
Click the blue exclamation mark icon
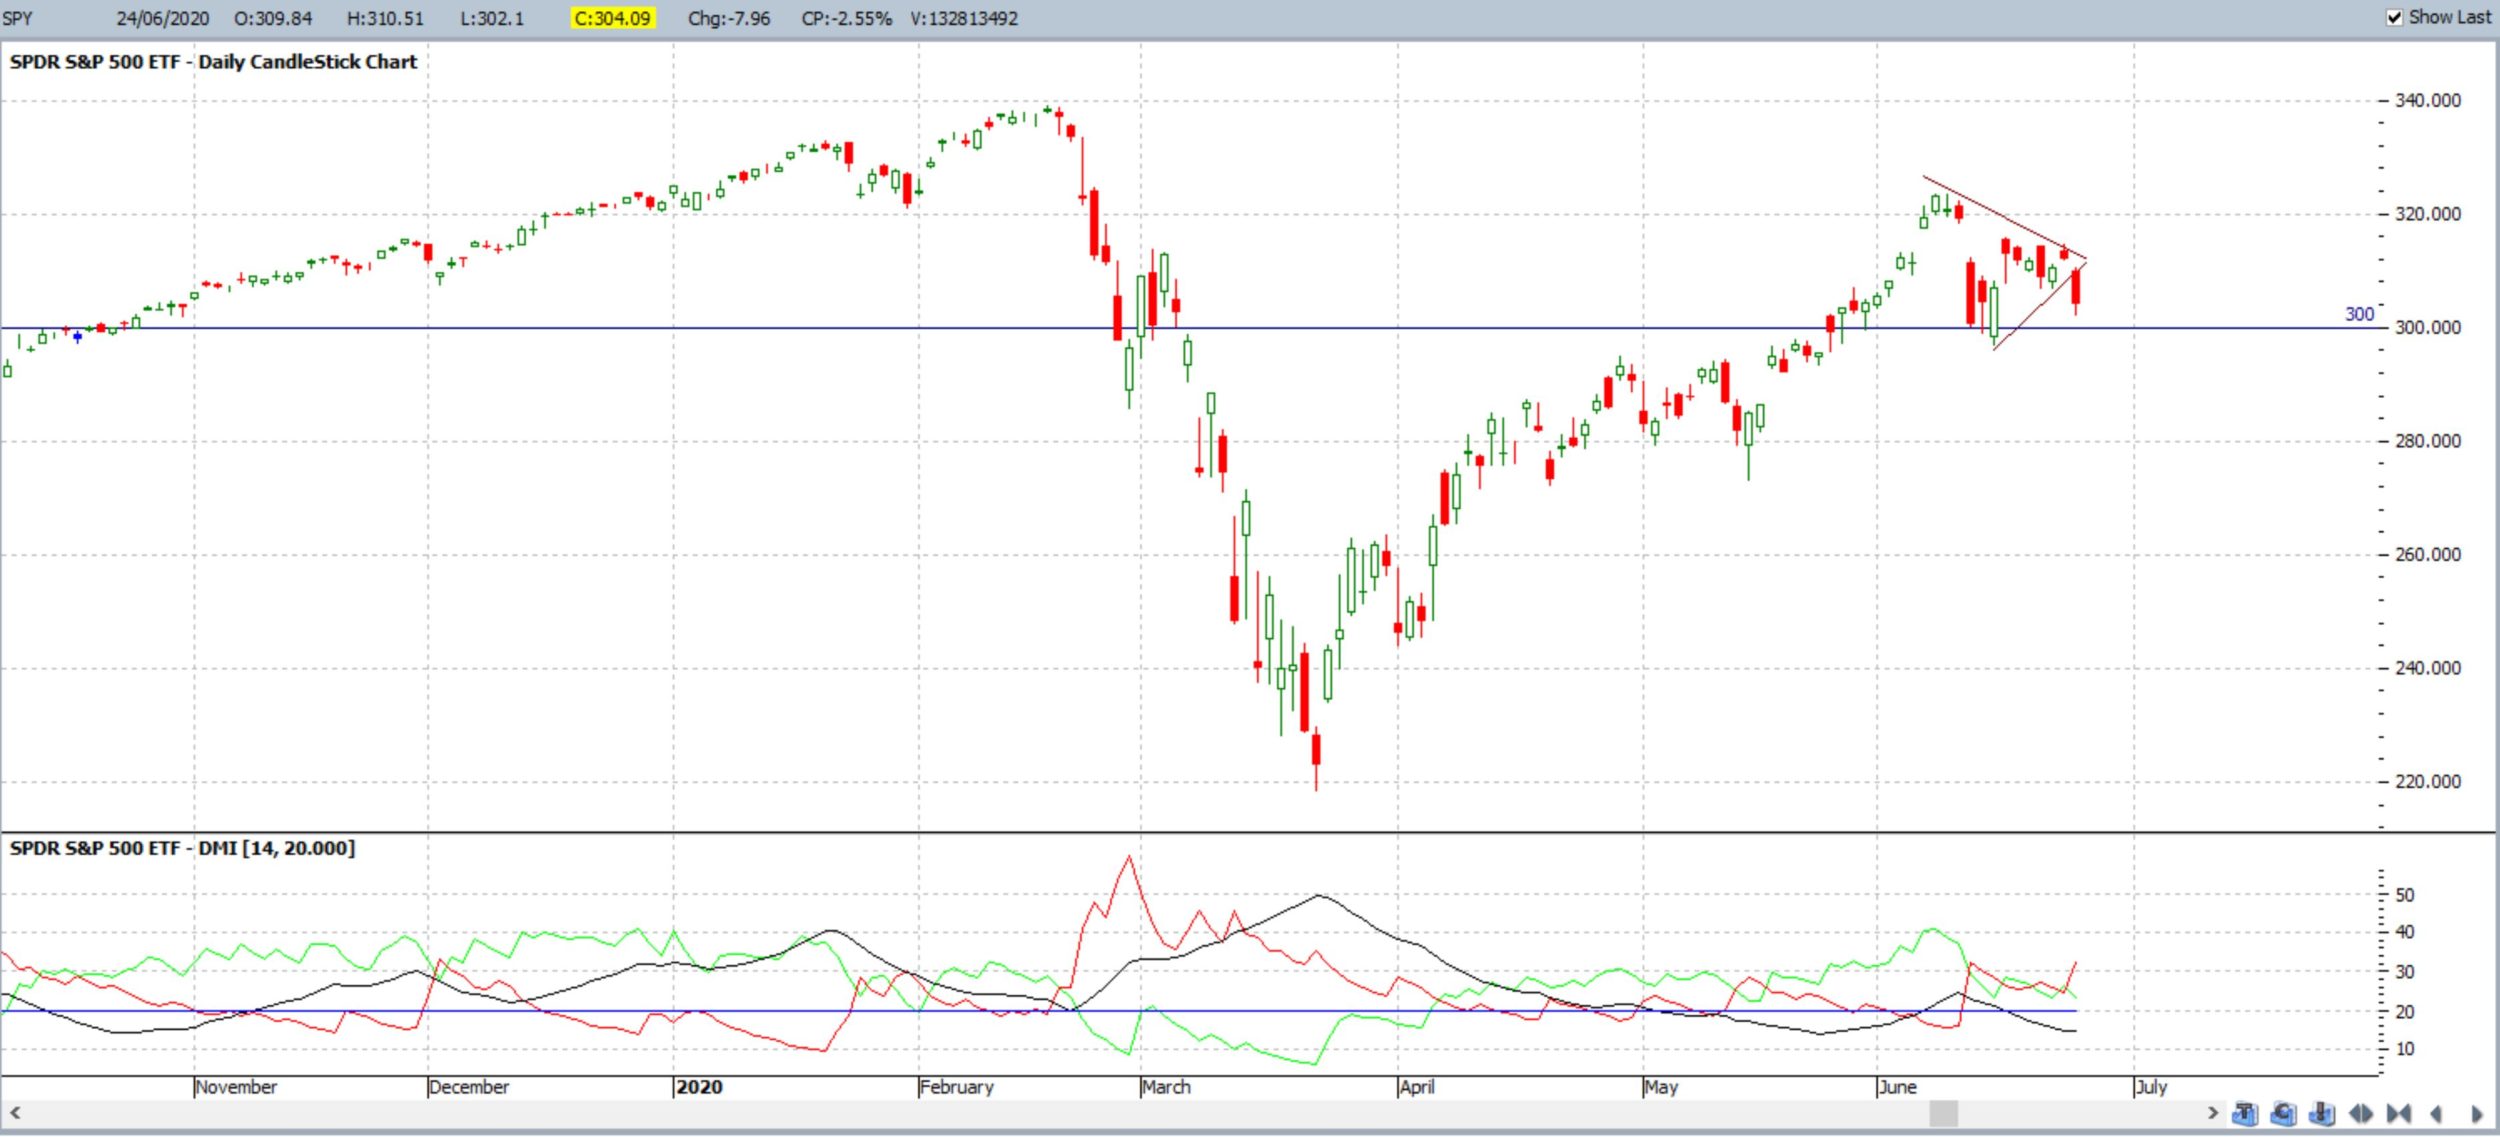click(x=2322, y=1113)
